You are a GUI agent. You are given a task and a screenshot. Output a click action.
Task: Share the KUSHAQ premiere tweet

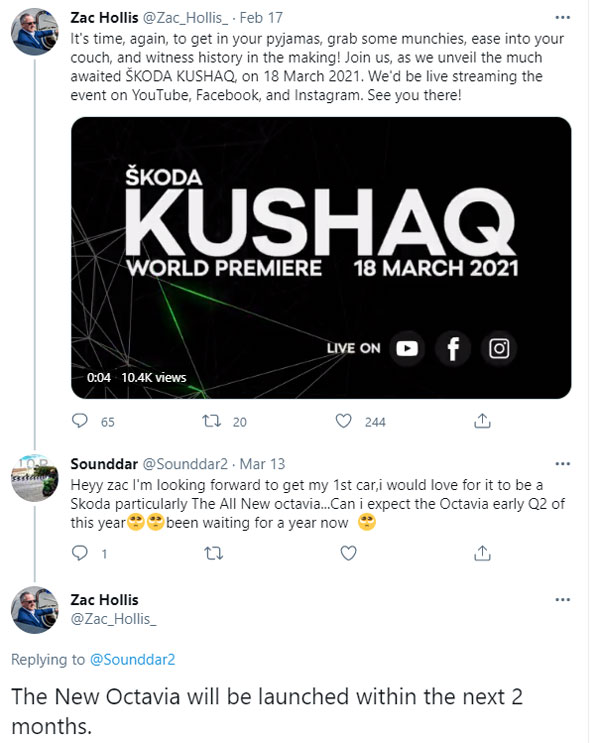(x=481, y=422)
